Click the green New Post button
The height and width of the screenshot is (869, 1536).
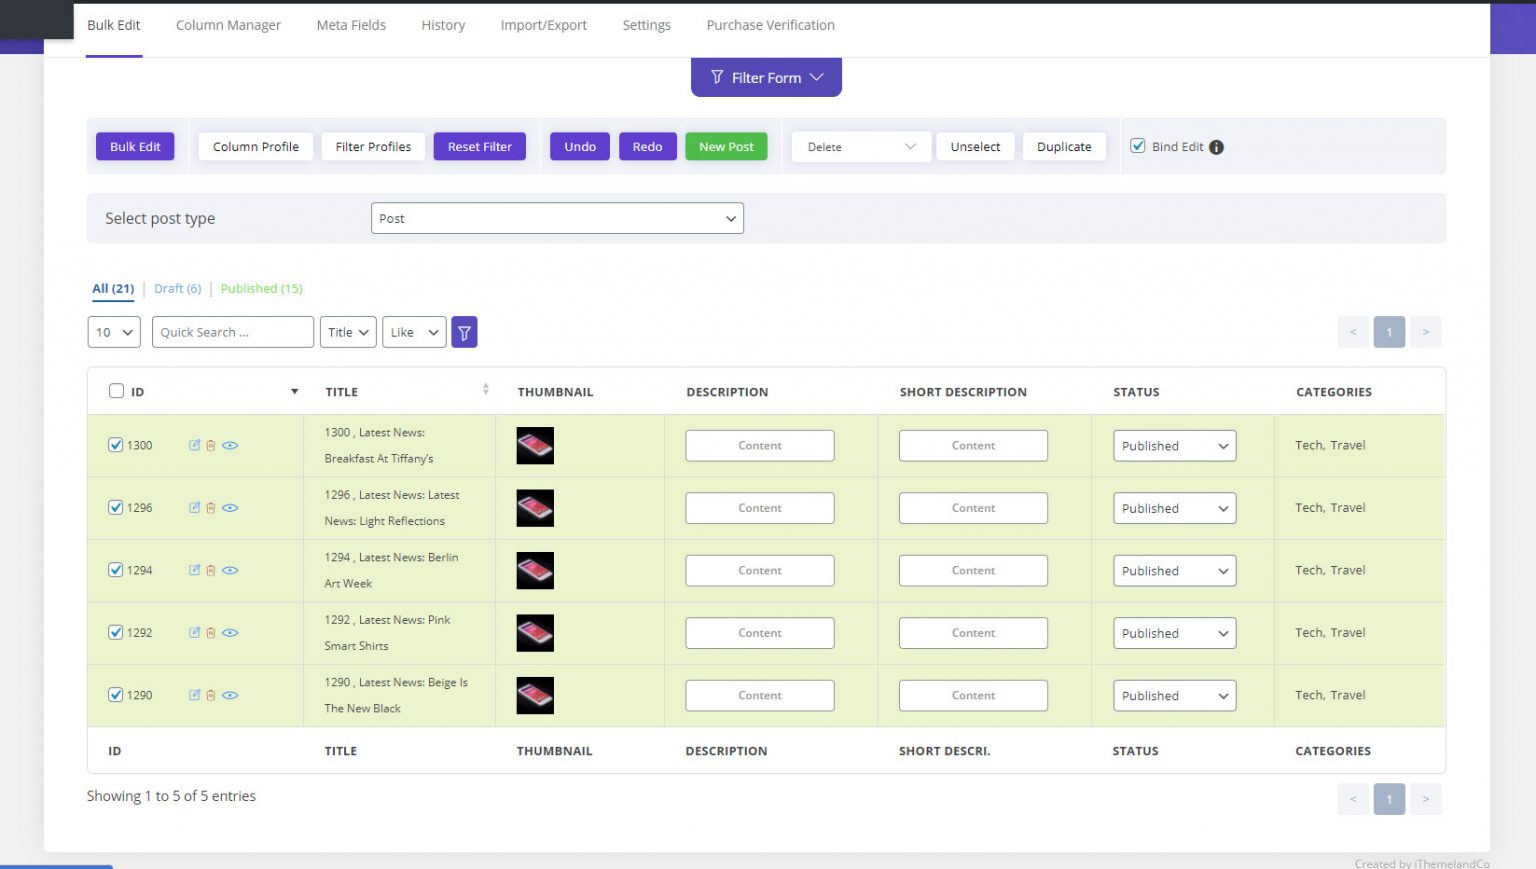pos(726,147)
